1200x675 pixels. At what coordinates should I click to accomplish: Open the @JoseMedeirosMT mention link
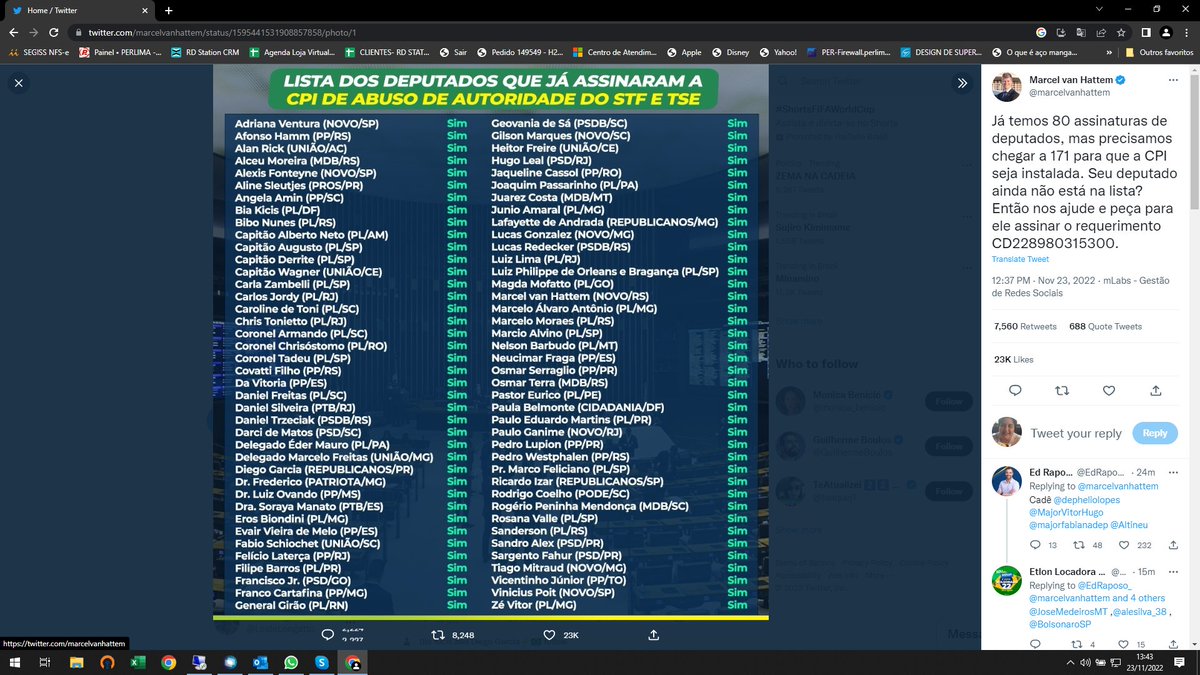1068,611
